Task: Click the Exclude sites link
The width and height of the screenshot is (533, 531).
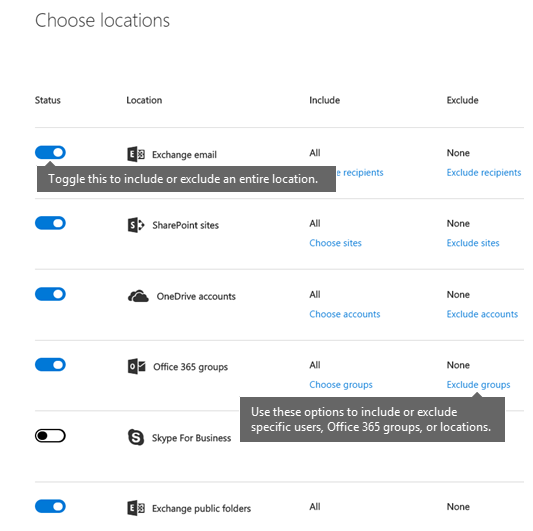Action: tap(473, 243)
